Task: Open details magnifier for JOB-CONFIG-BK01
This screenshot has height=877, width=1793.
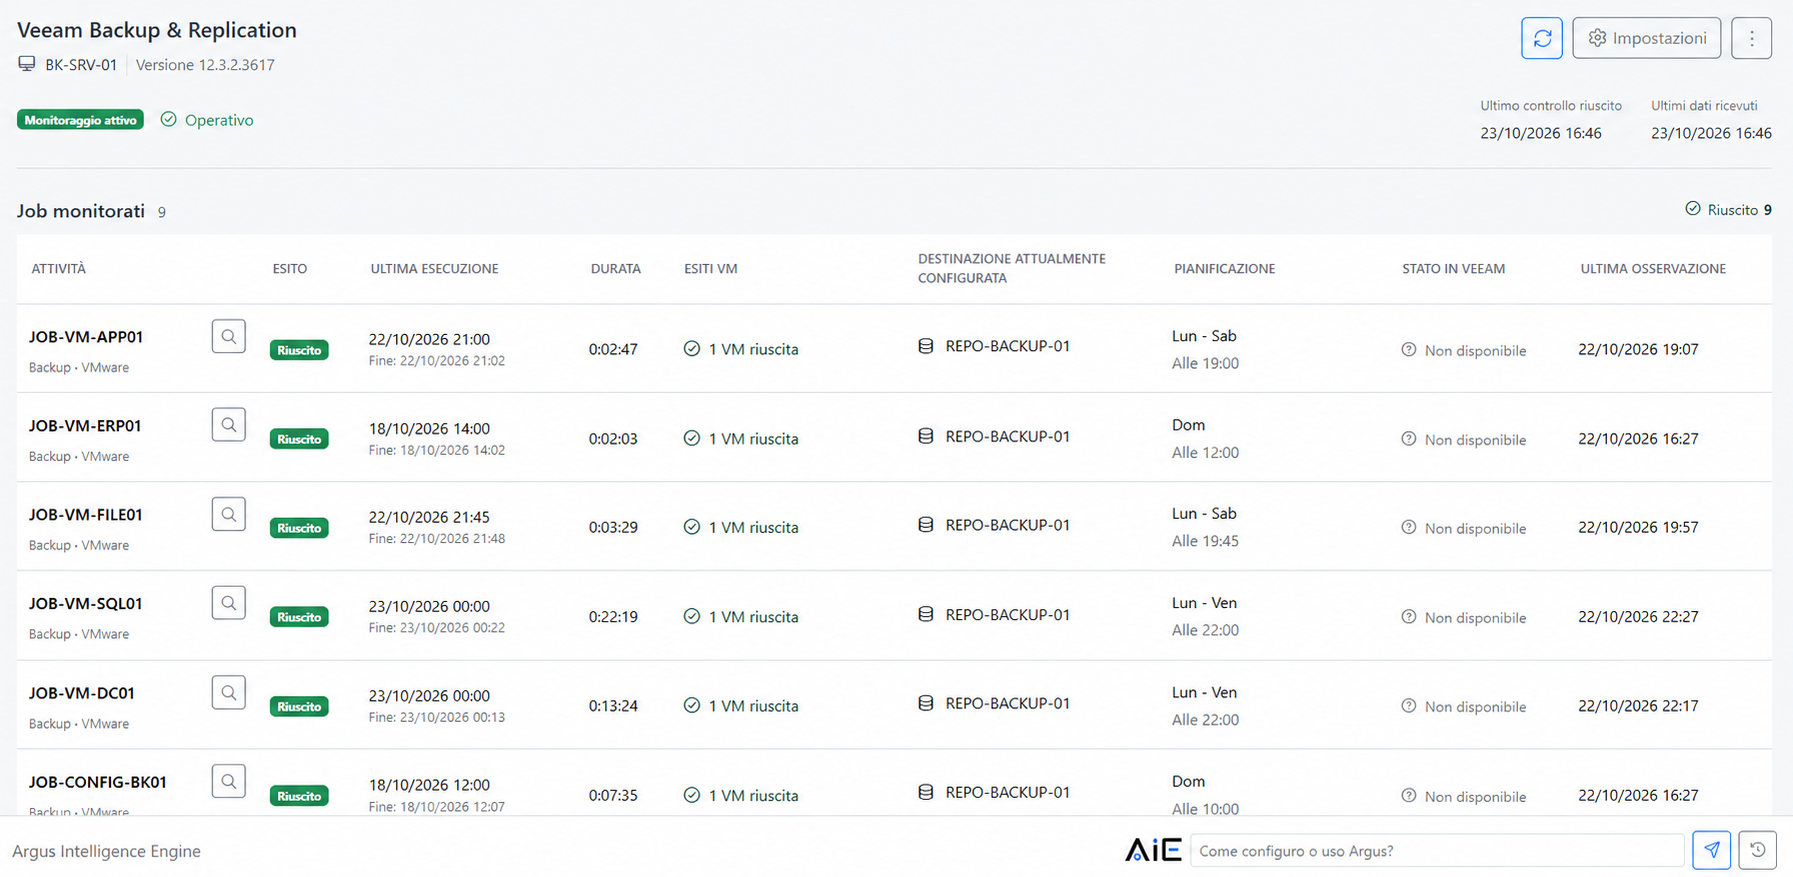Action: pyautogui.click(x=229, y=781)
